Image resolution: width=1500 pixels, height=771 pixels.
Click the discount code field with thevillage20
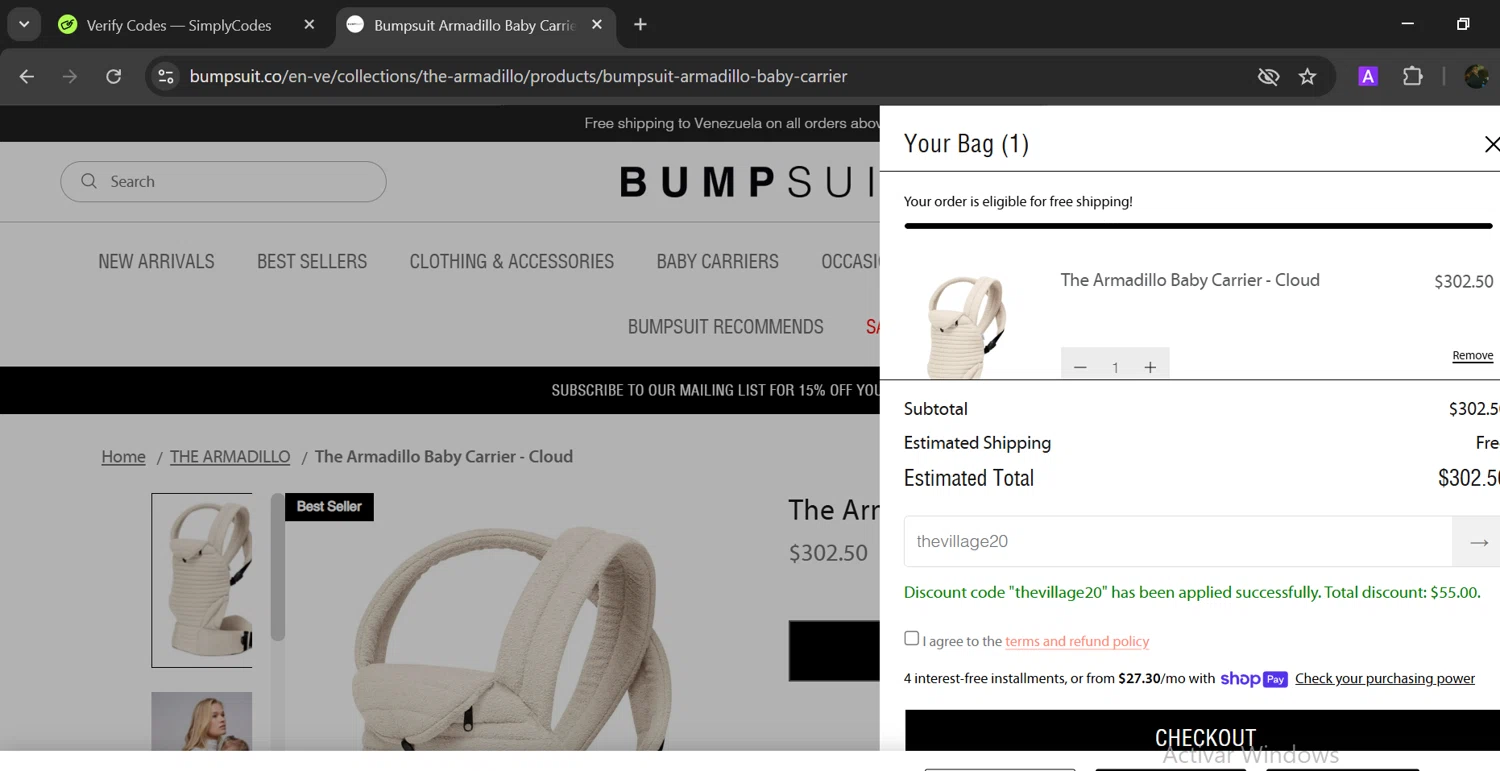tap(1178, 541)
